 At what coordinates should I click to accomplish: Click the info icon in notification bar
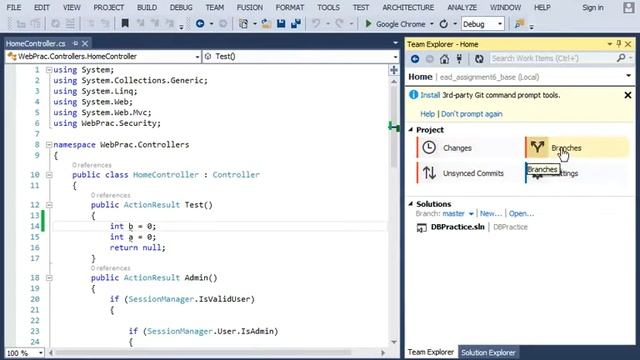click(413, 95)
